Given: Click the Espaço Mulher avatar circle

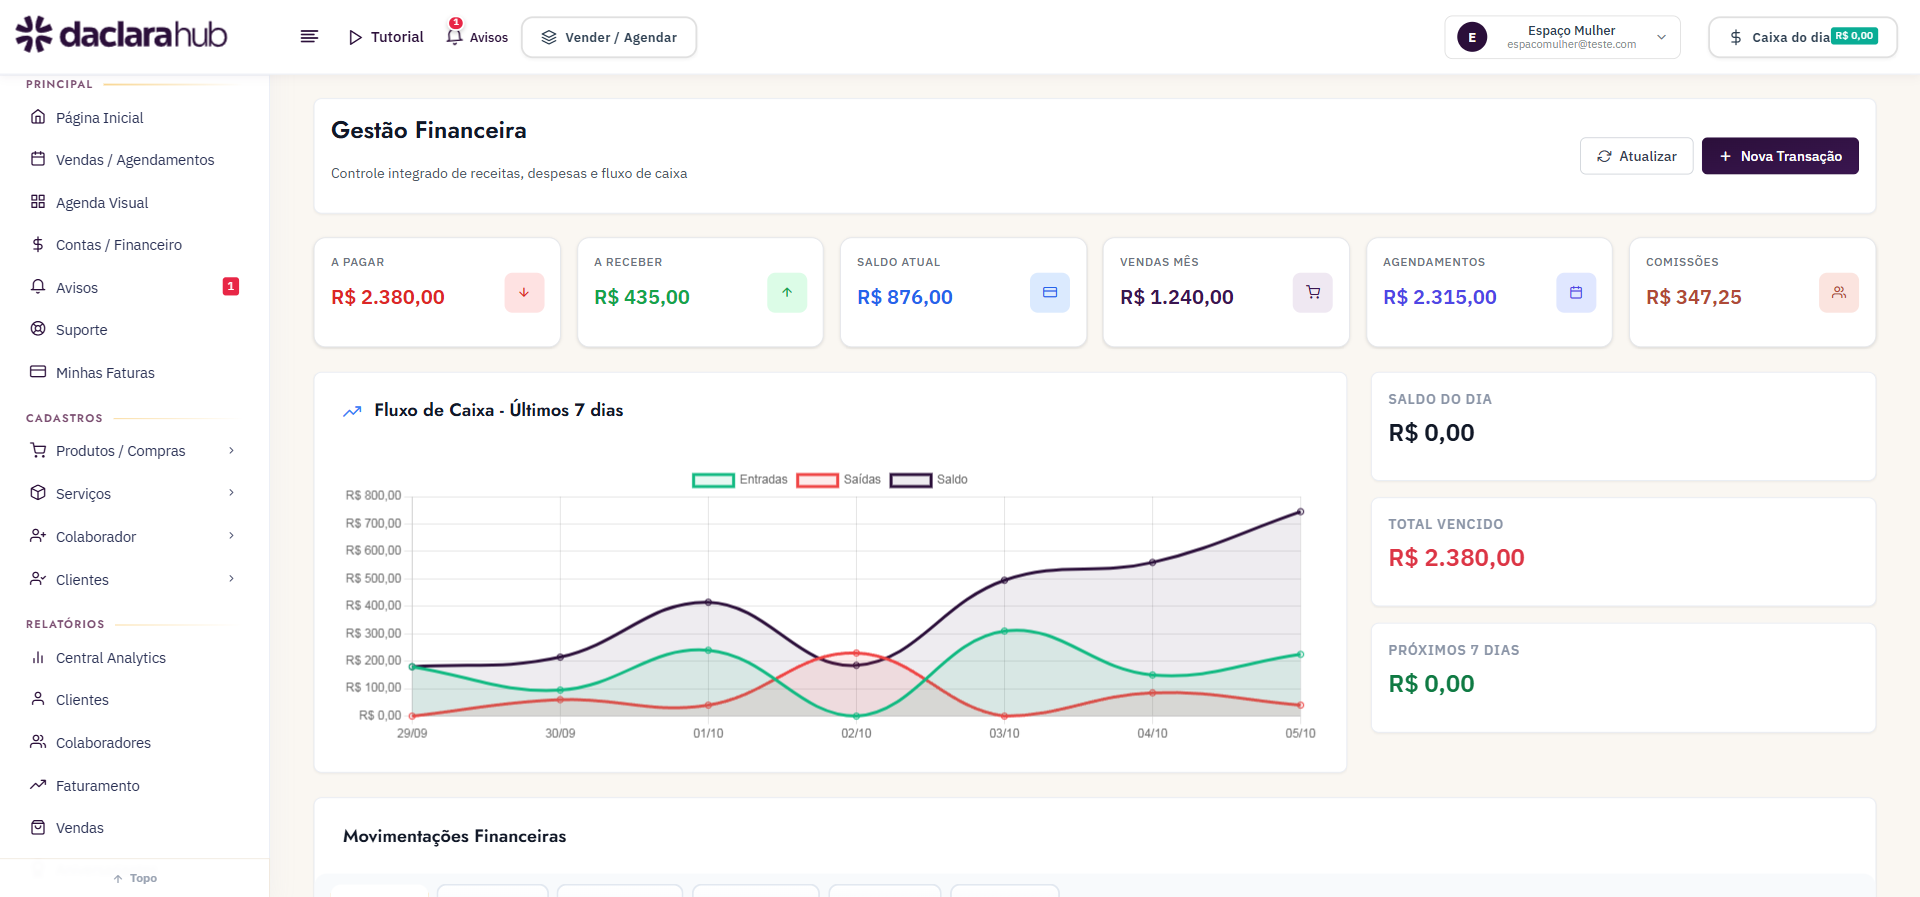Looking at the screenshot, I should pyautogui.click(x=1472, y=37).
